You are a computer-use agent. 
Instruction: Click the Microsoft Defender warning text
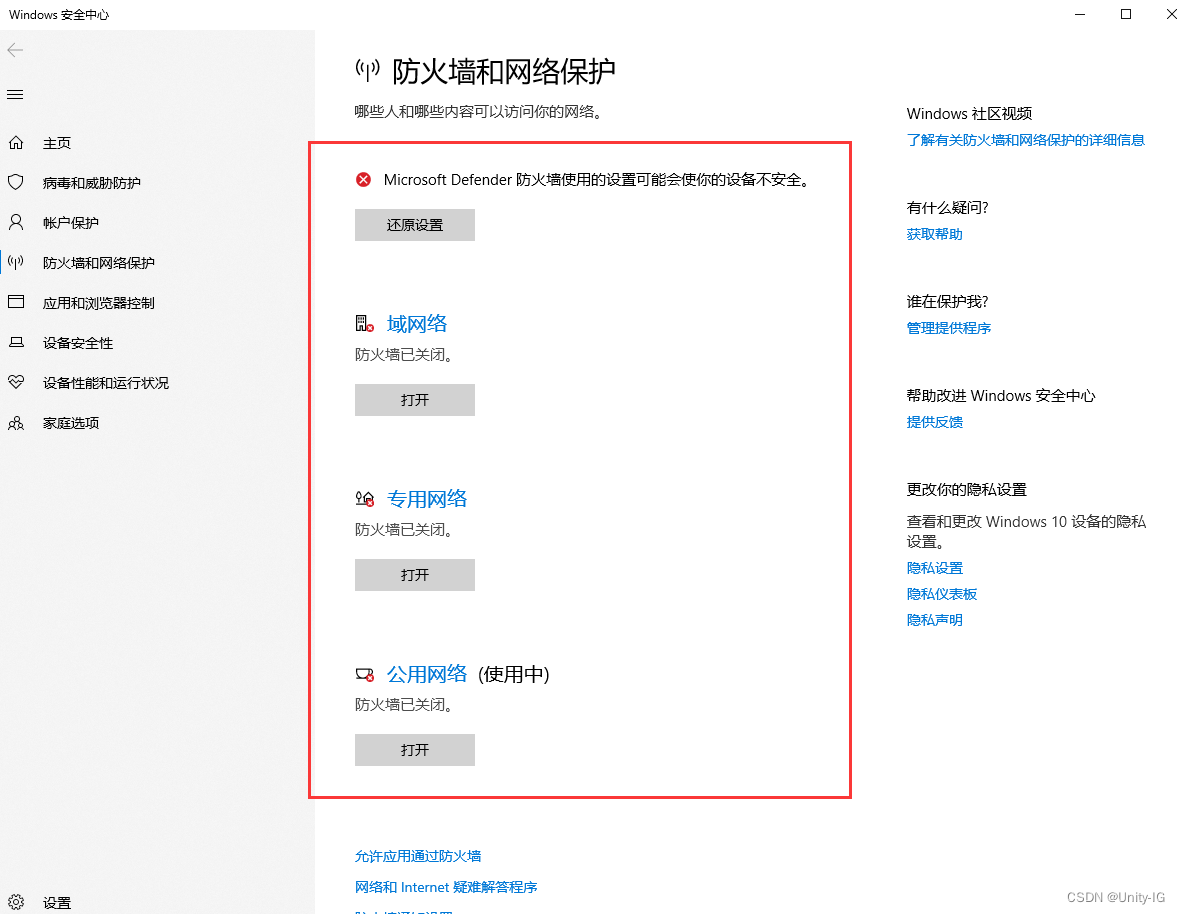597,180
